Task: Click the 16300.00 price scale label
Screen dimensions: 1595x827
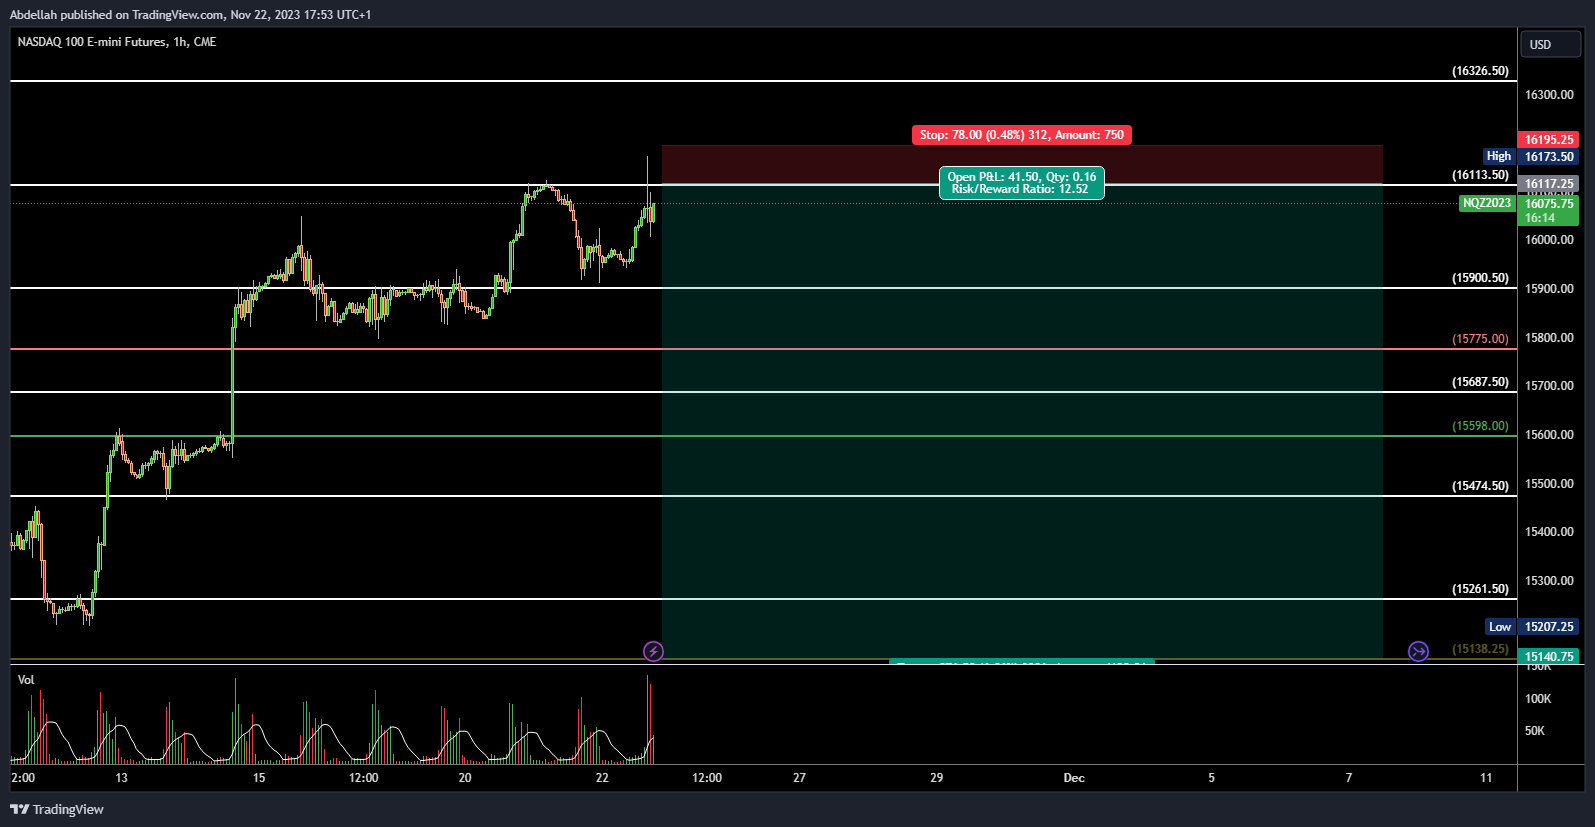Action: (1549, 95)
